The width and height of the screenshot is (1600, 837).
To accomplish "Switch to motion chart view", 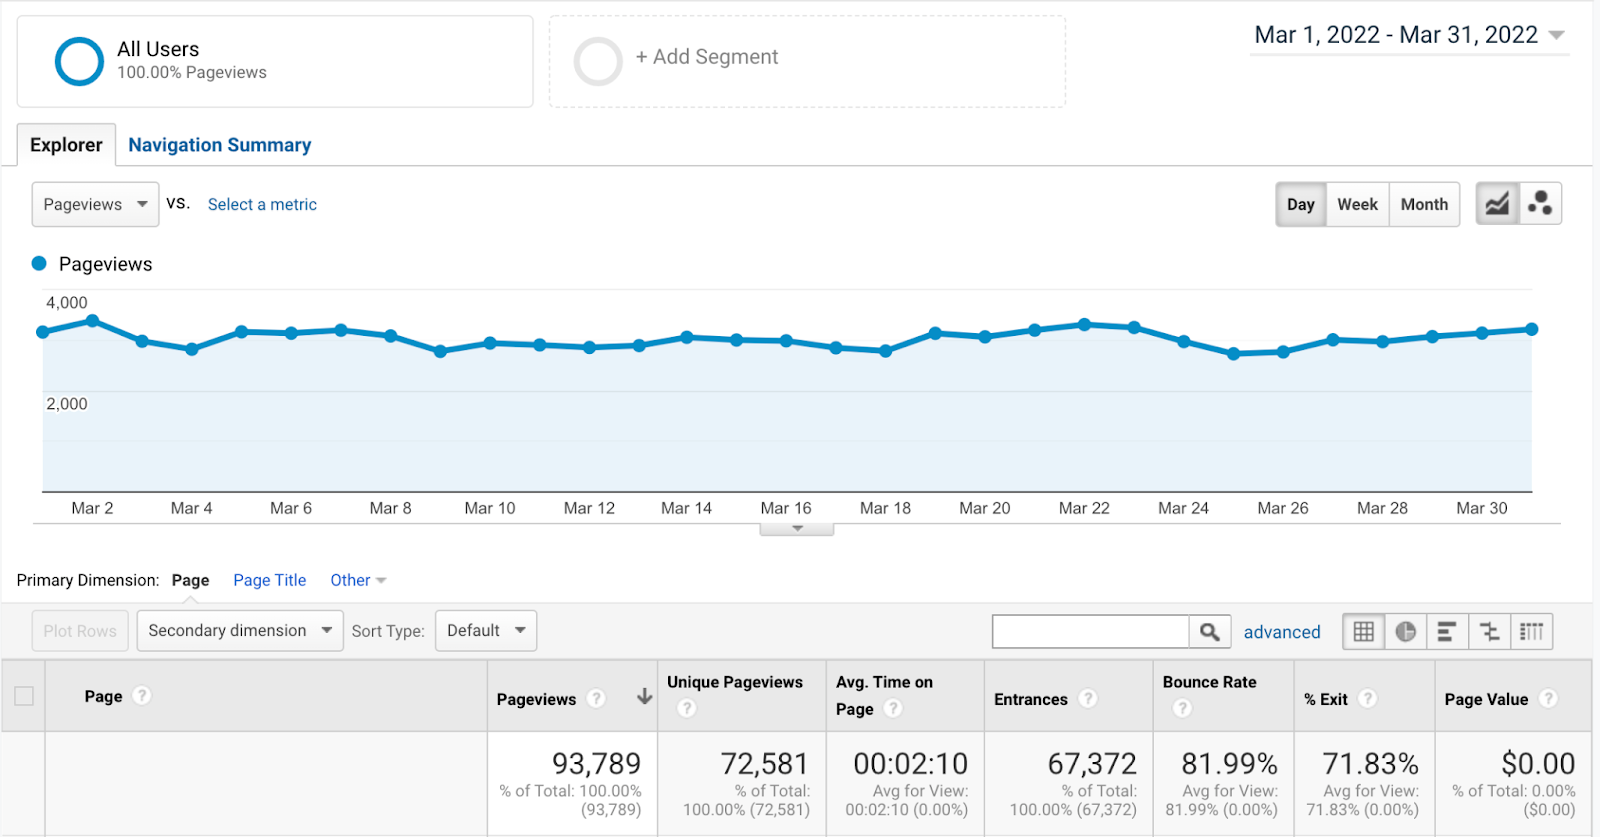I will point(1540,204).
